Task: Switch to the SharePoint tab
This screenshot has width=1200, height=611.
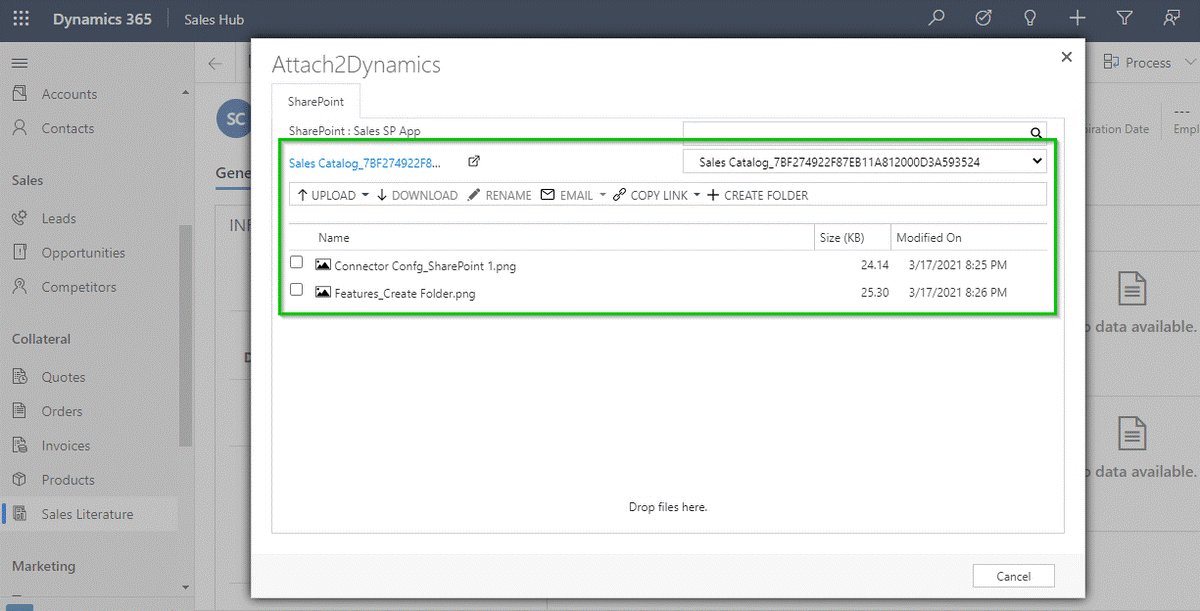Action: [x=316, y=101]
